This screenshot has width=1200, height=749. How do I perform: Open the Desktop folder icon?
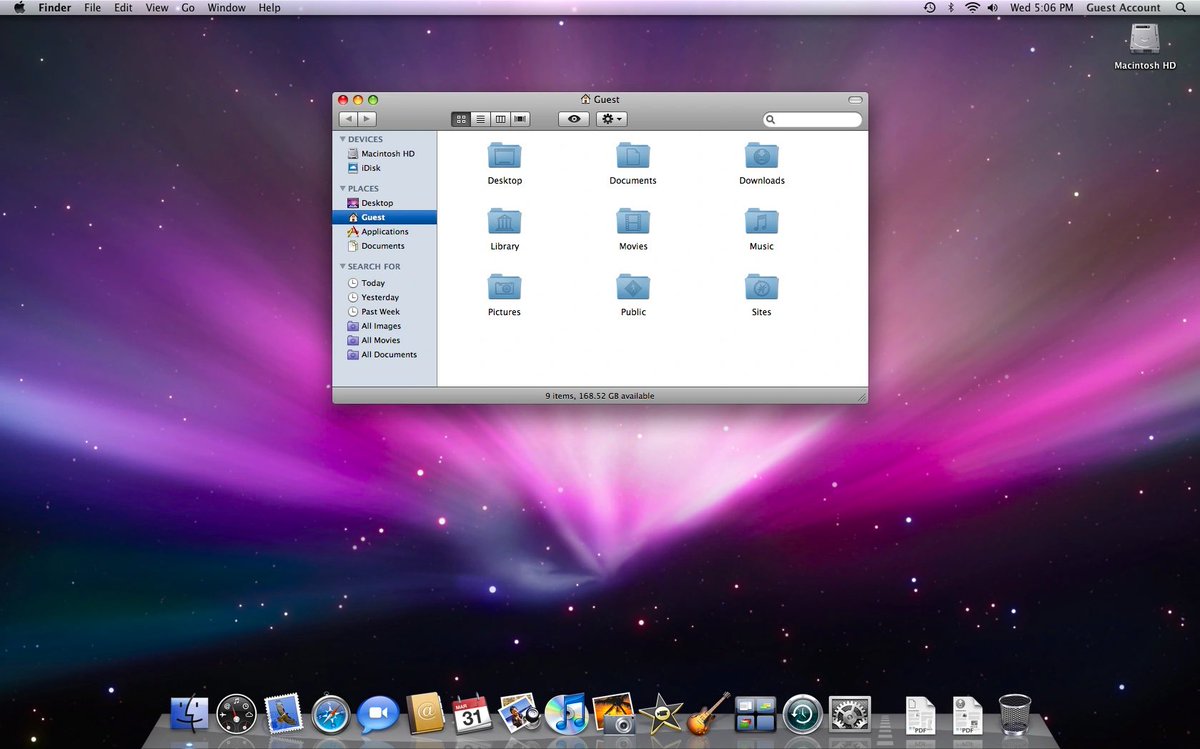(504, 156)
